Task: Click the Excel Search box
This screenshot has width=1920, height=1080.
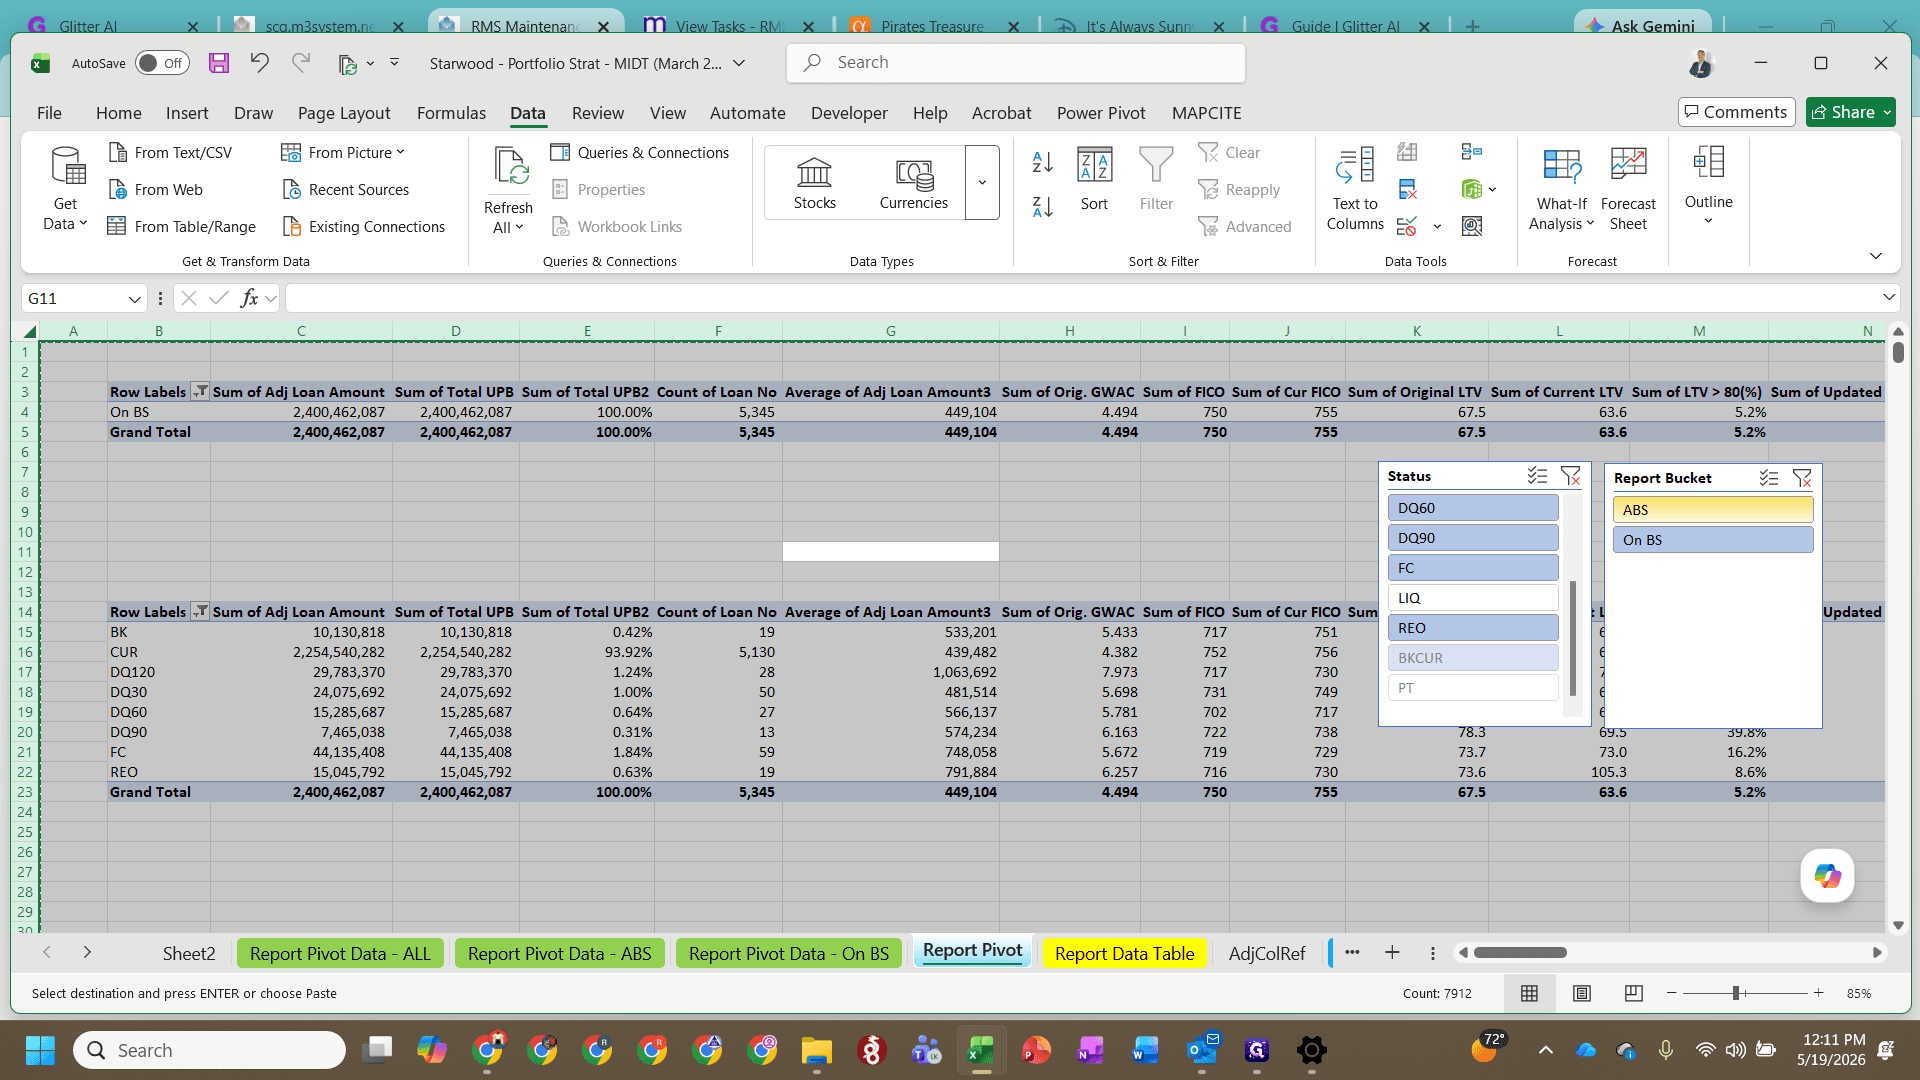Action: pos(1016,62)
